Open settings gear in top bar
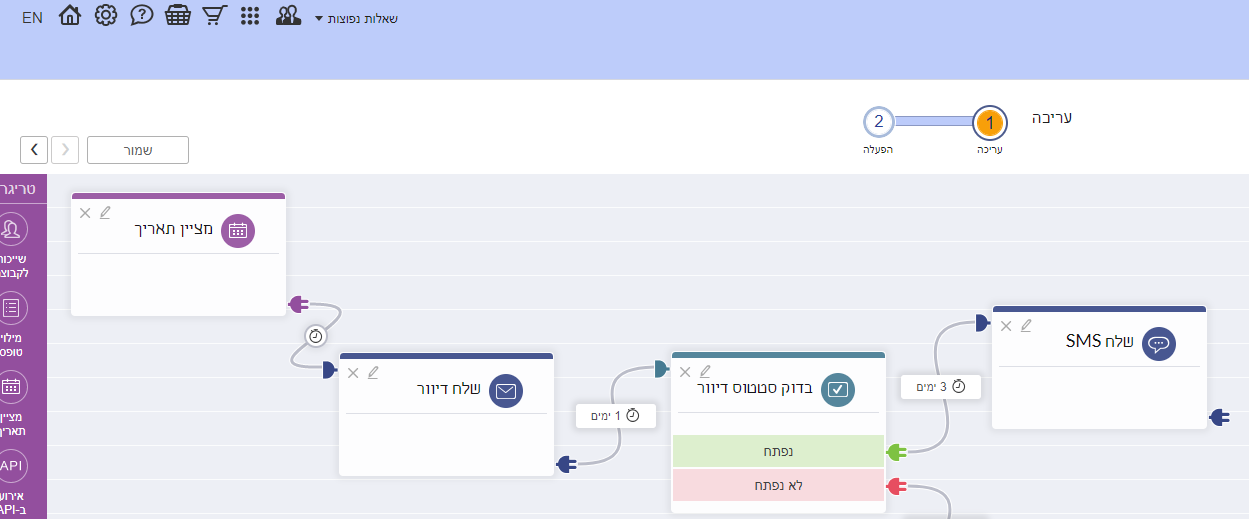This screenshot has width=1249, height=519. coord(106,16)
